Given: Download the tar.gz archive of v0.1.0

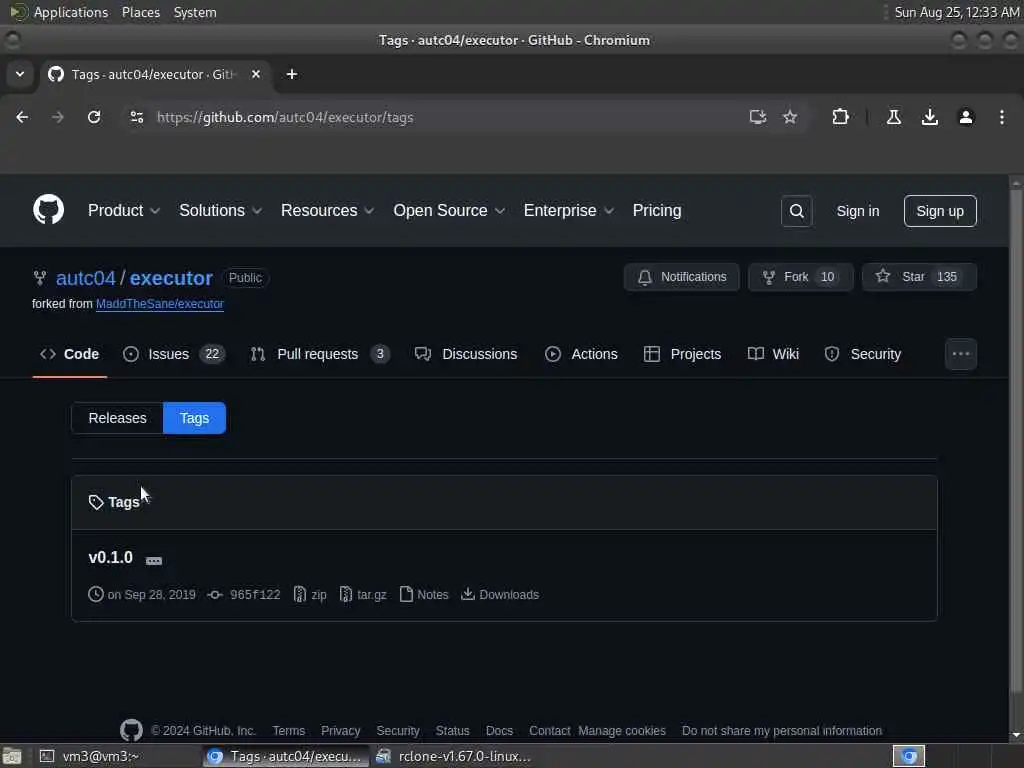Looking at the screenshot, I should click(x=363, y=595).
